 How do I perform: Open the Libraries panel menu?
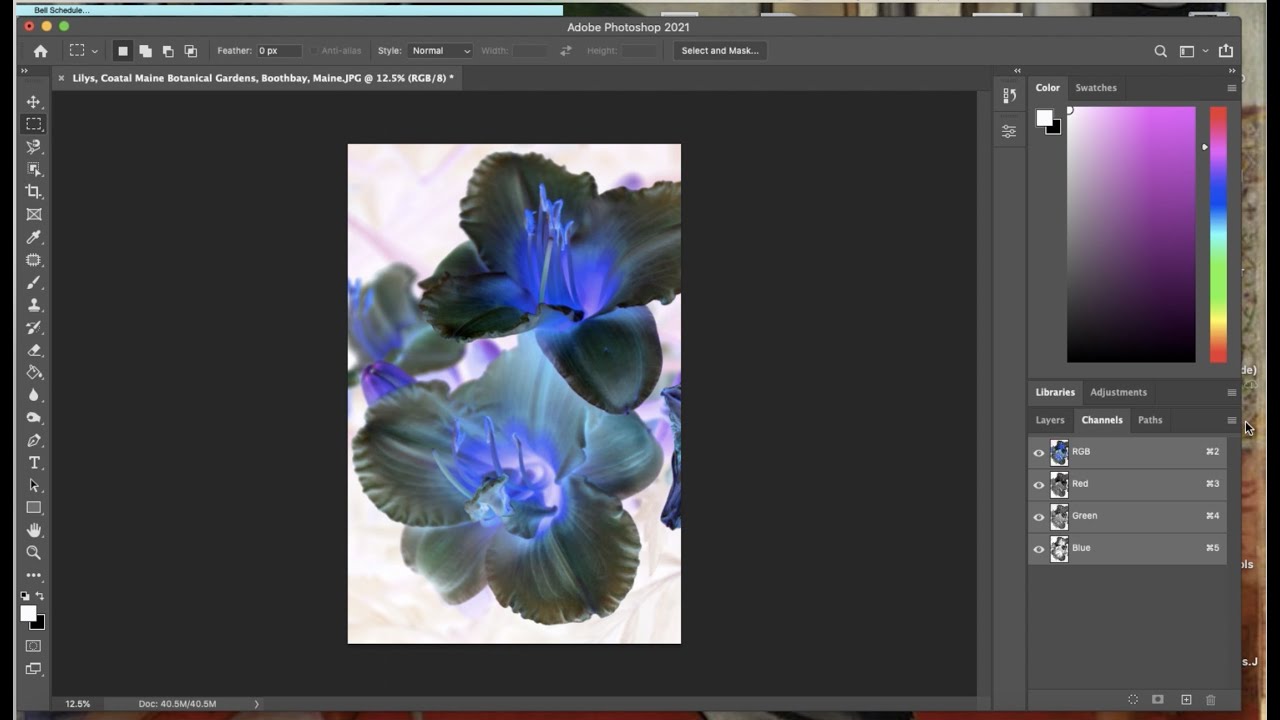coord(1231,392)
